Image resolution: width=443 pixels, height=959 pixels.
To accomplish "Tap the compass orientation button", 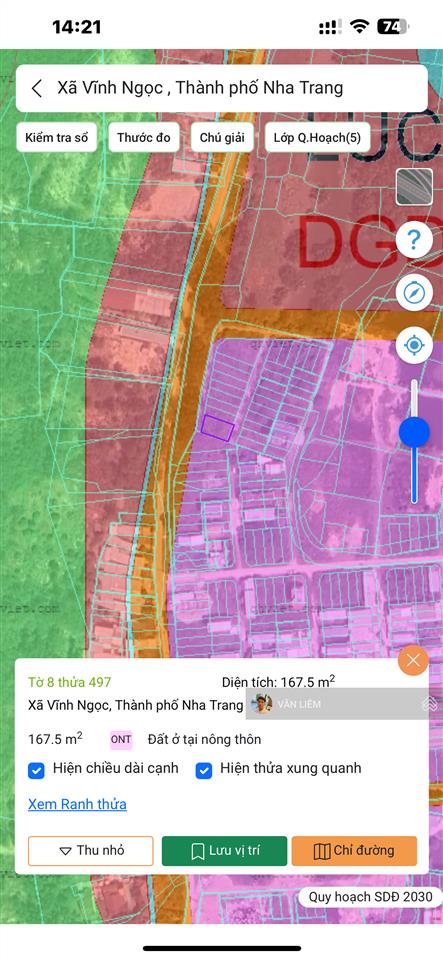I will [414, 293].
